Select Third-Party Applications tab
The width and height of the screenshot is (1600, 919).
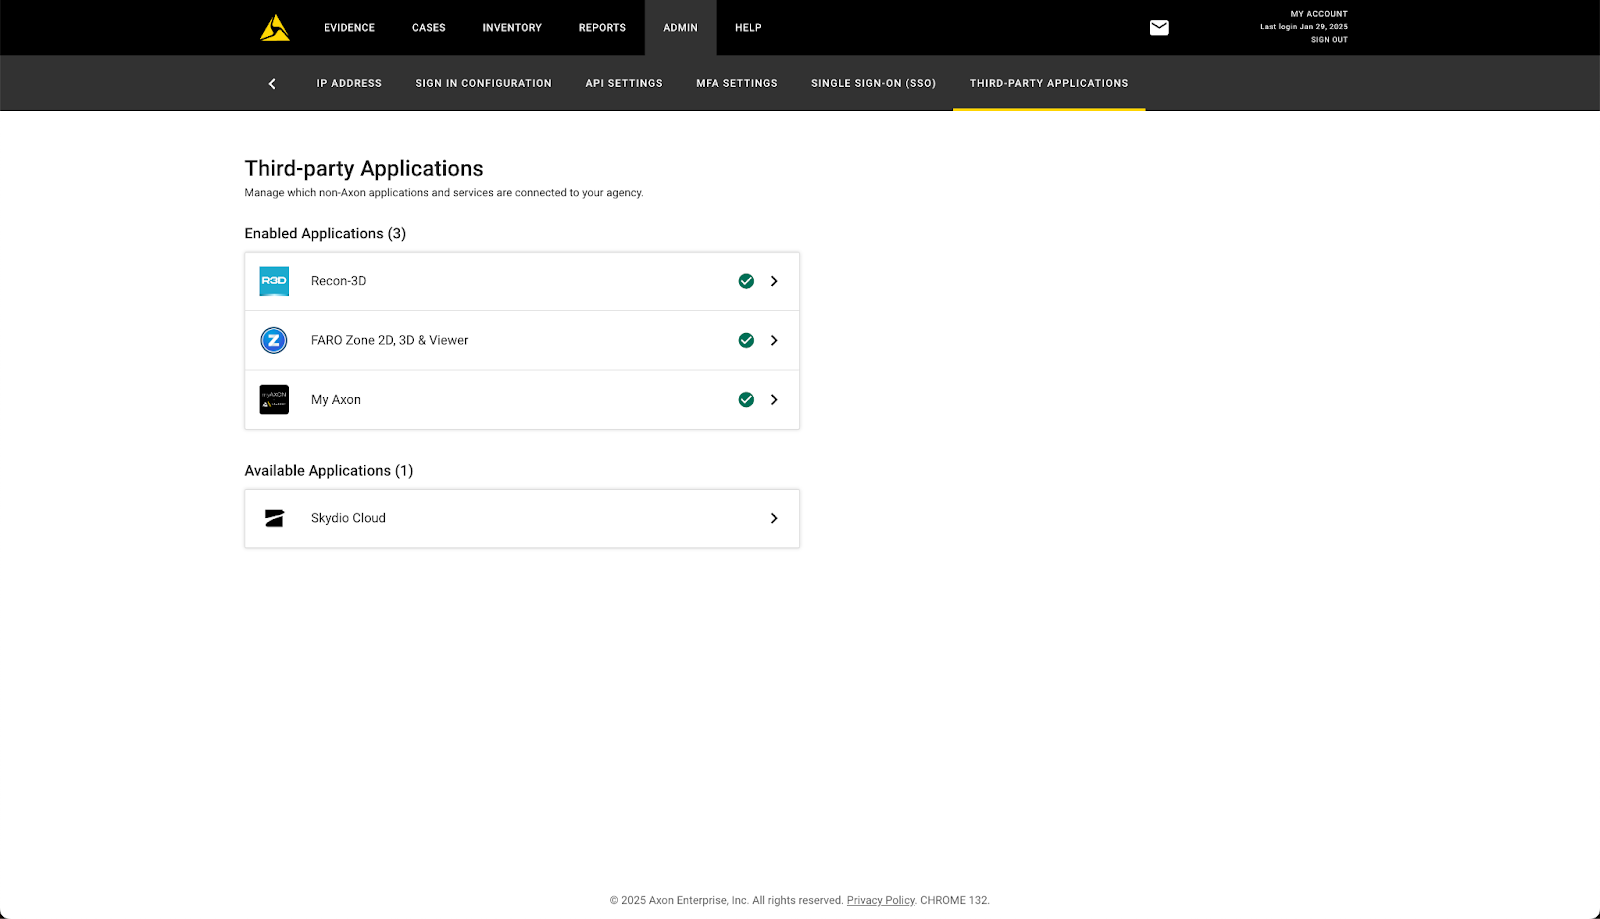click(1049, 84)
